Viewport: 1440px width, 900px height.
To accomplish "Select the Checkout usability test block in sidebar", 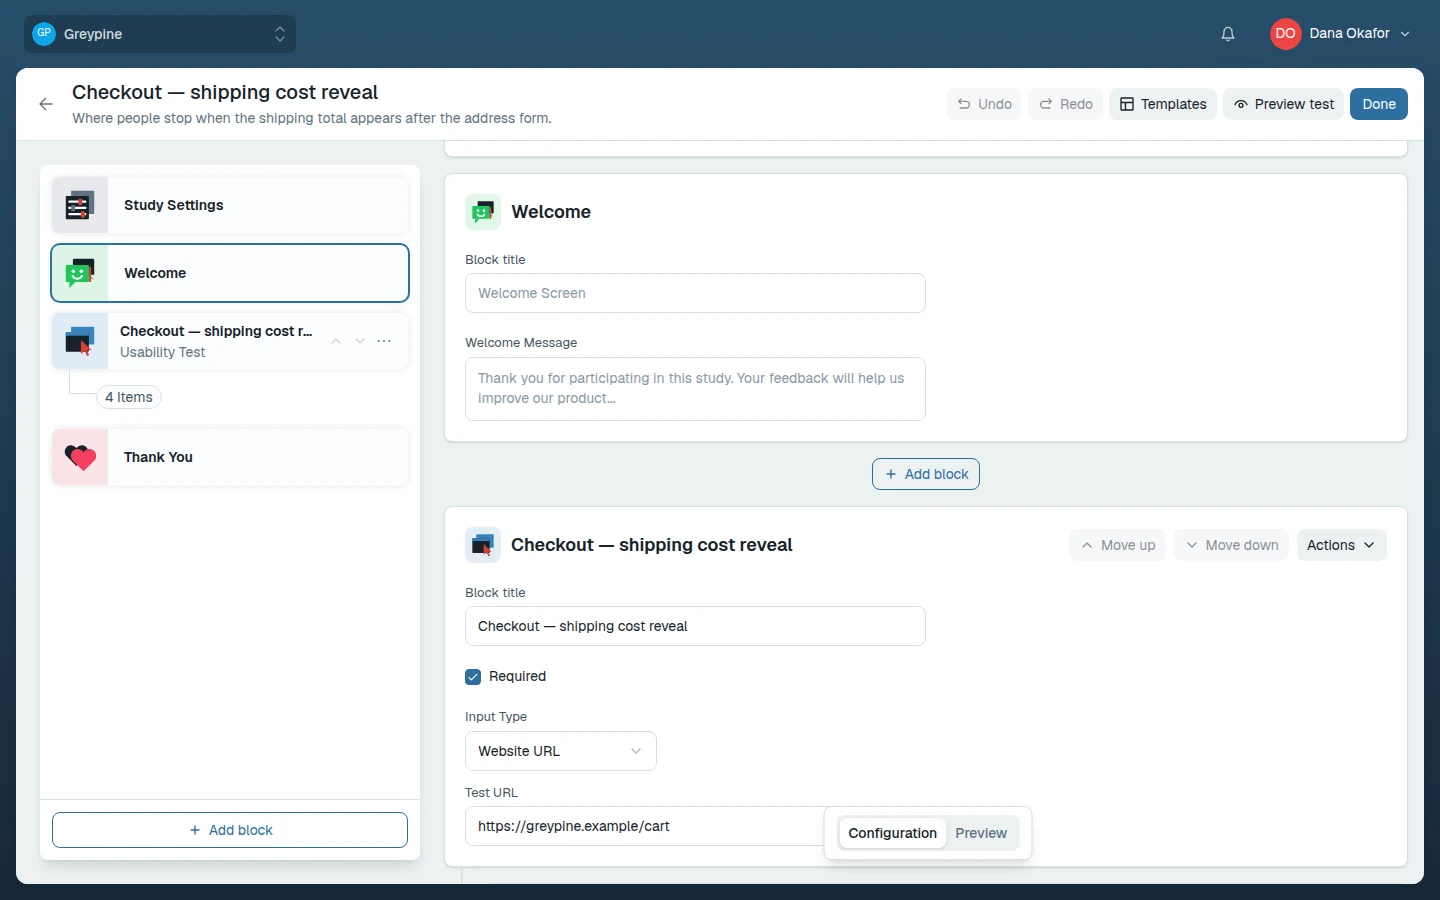I will (230, 341).
